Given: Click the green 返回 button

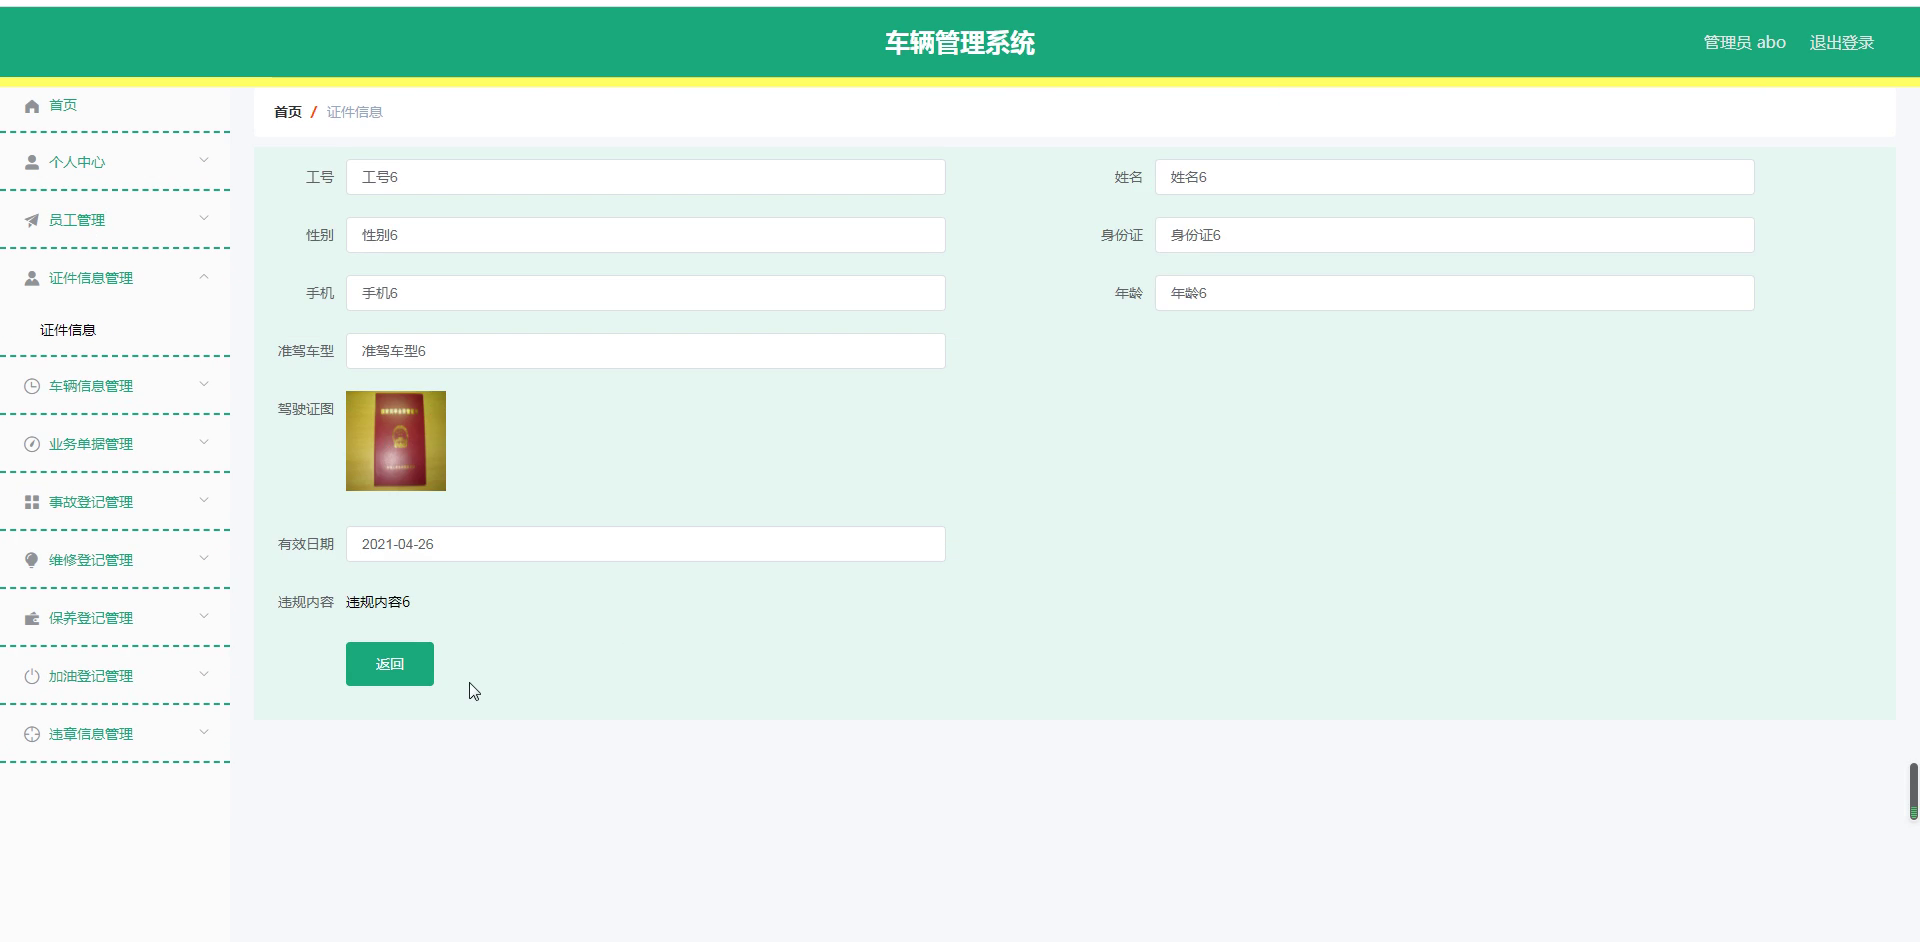Looking at the screenshot, I should click(x=390, y=664).
